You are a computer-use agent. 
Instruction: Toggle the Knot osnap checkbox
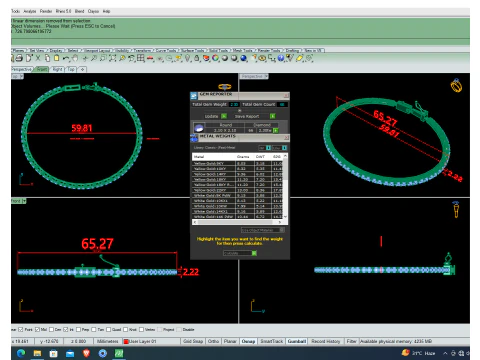click(x=125, y=329)
